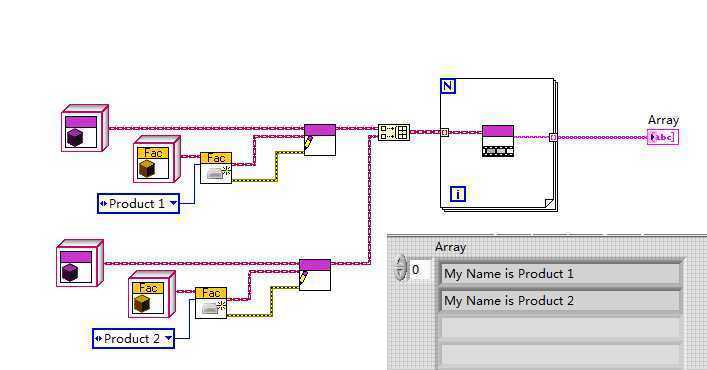This screenshot has height=370, width=707.
Task: Click the For Loop output auto-index tunnel
Action: point(553,137)
